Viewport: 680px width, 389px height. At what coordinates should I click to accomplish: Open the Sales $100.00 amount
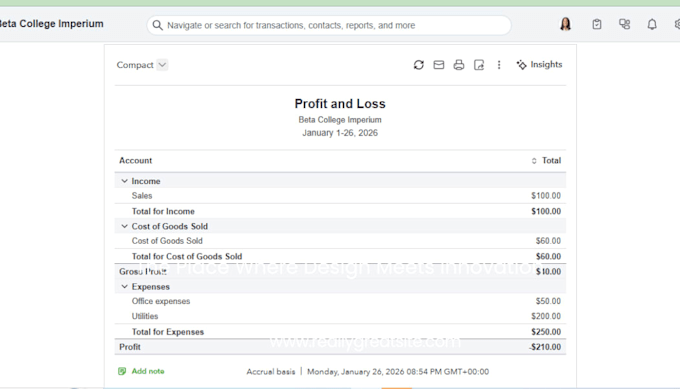tap(546, 196)
